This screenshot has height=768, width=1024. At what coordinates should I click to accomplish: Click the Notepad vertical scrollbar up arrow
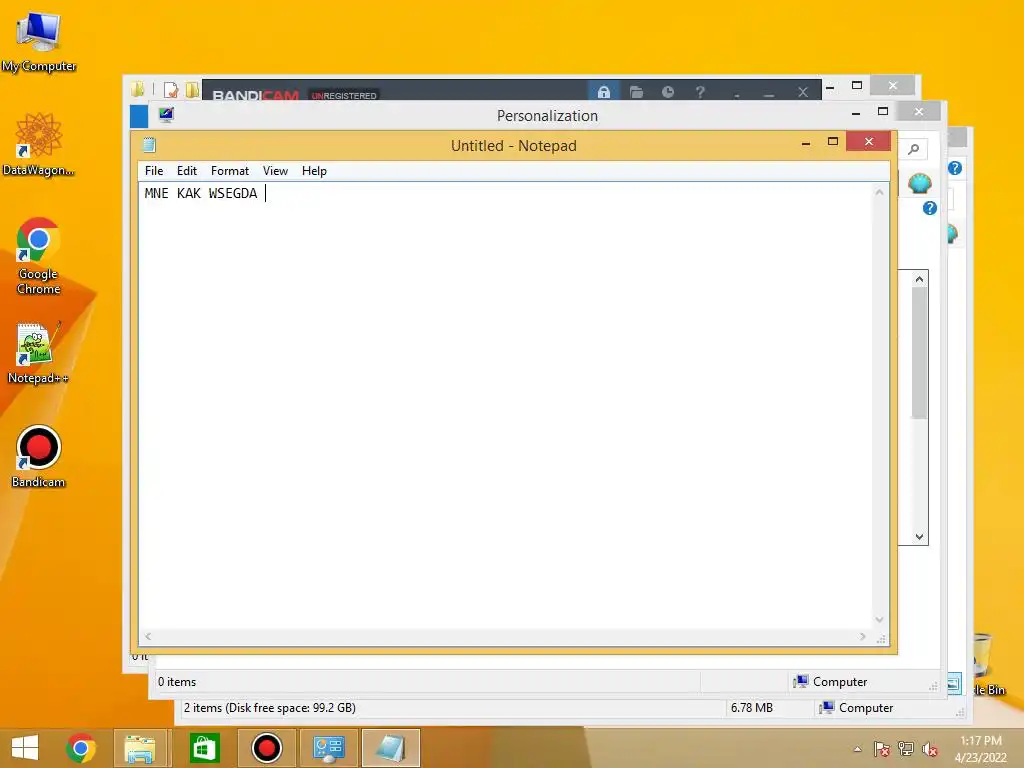(x=880, y=192)
